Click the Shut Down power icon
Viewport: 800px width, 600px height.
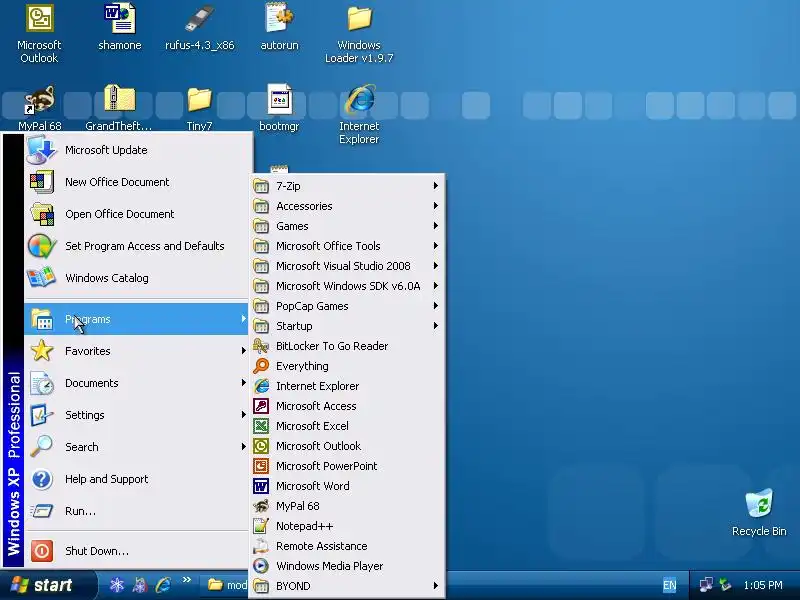[41, 551]
